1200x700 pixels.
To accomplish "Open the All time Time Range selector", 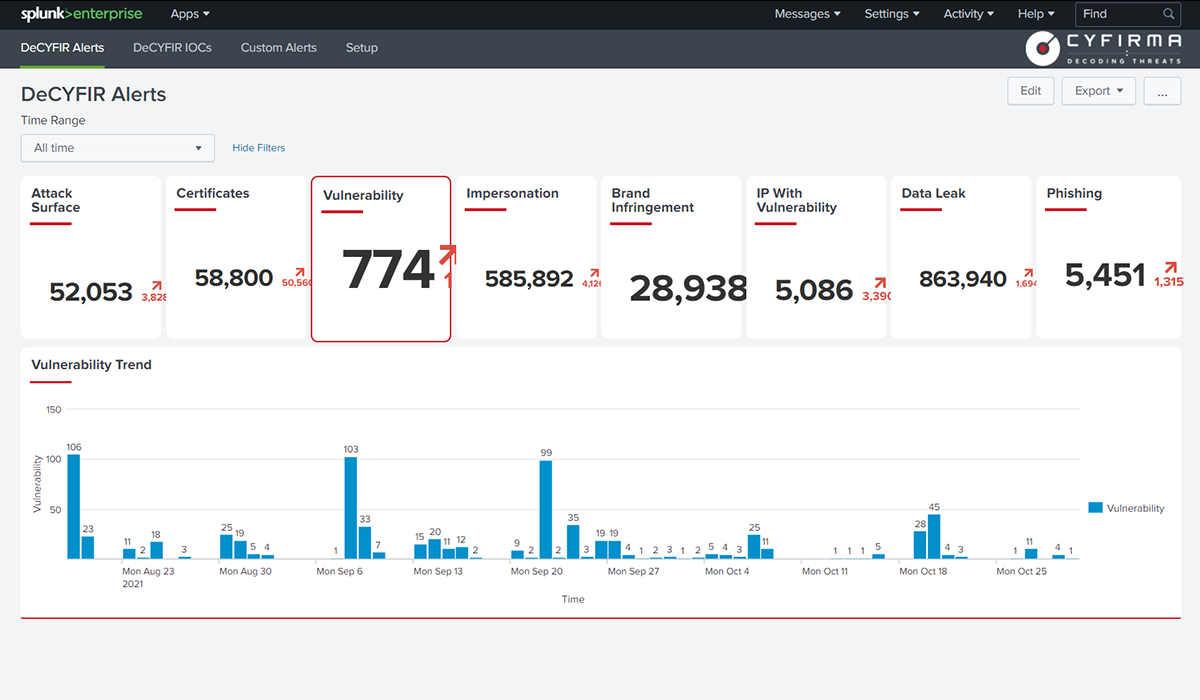I will [x=117, y=147].
